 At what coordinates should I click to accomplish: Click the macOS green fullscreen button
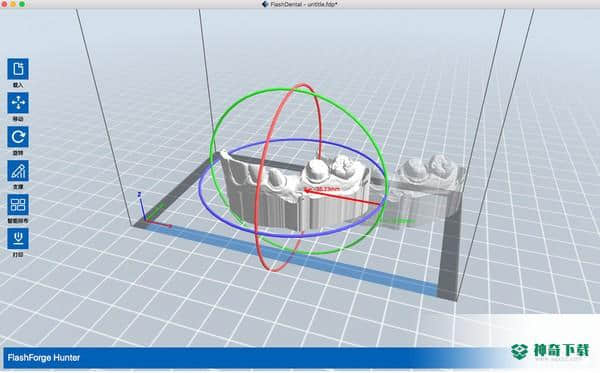22,4
